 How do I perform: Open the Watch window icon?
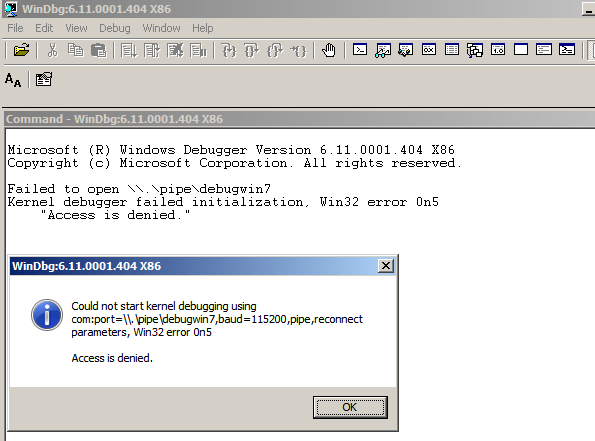pyautogui.click(x=383, y=50)
